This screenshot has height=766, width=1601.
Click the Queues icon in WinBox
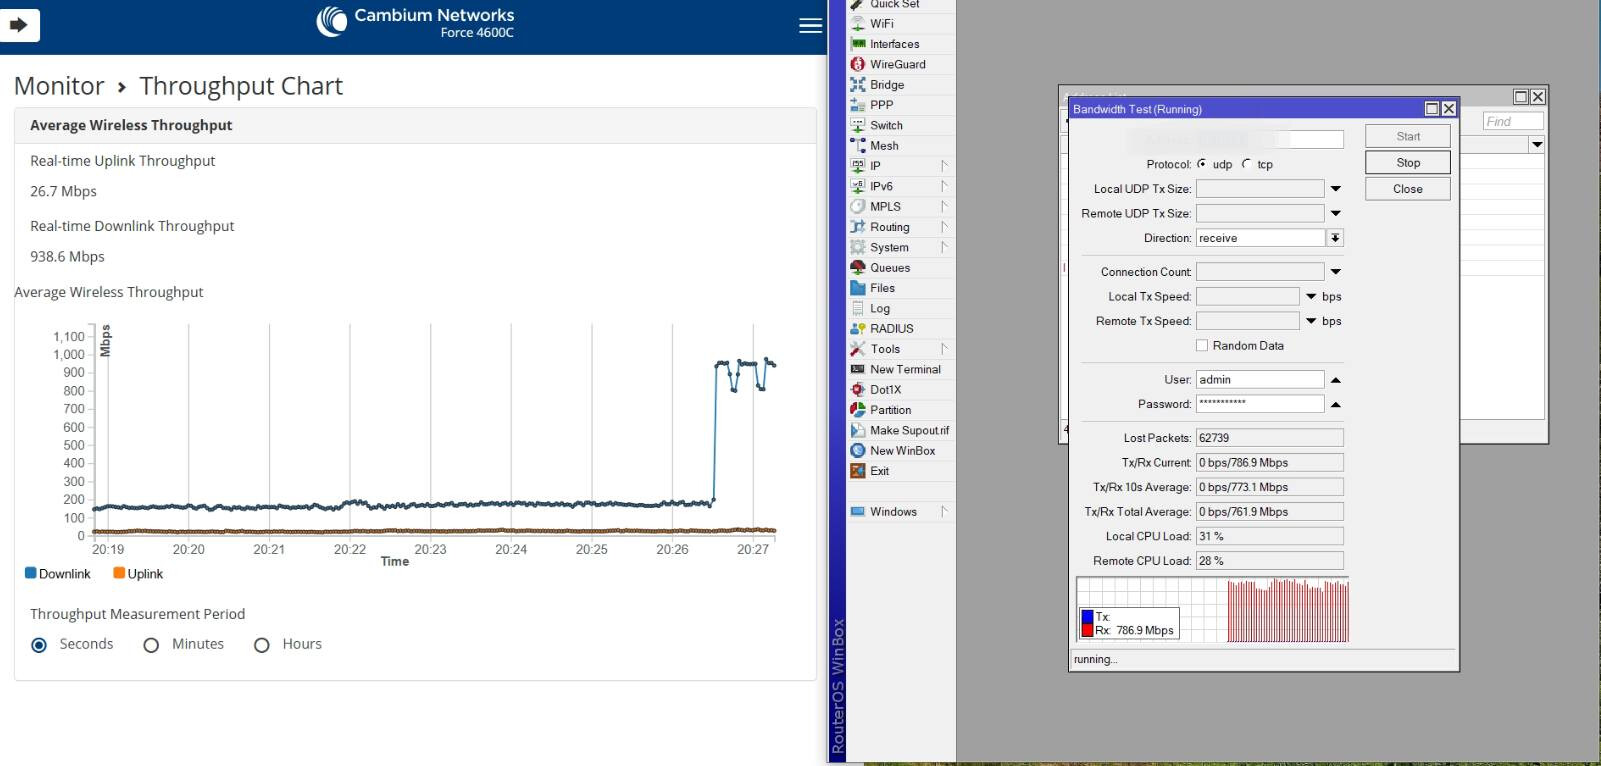(858, 268)
